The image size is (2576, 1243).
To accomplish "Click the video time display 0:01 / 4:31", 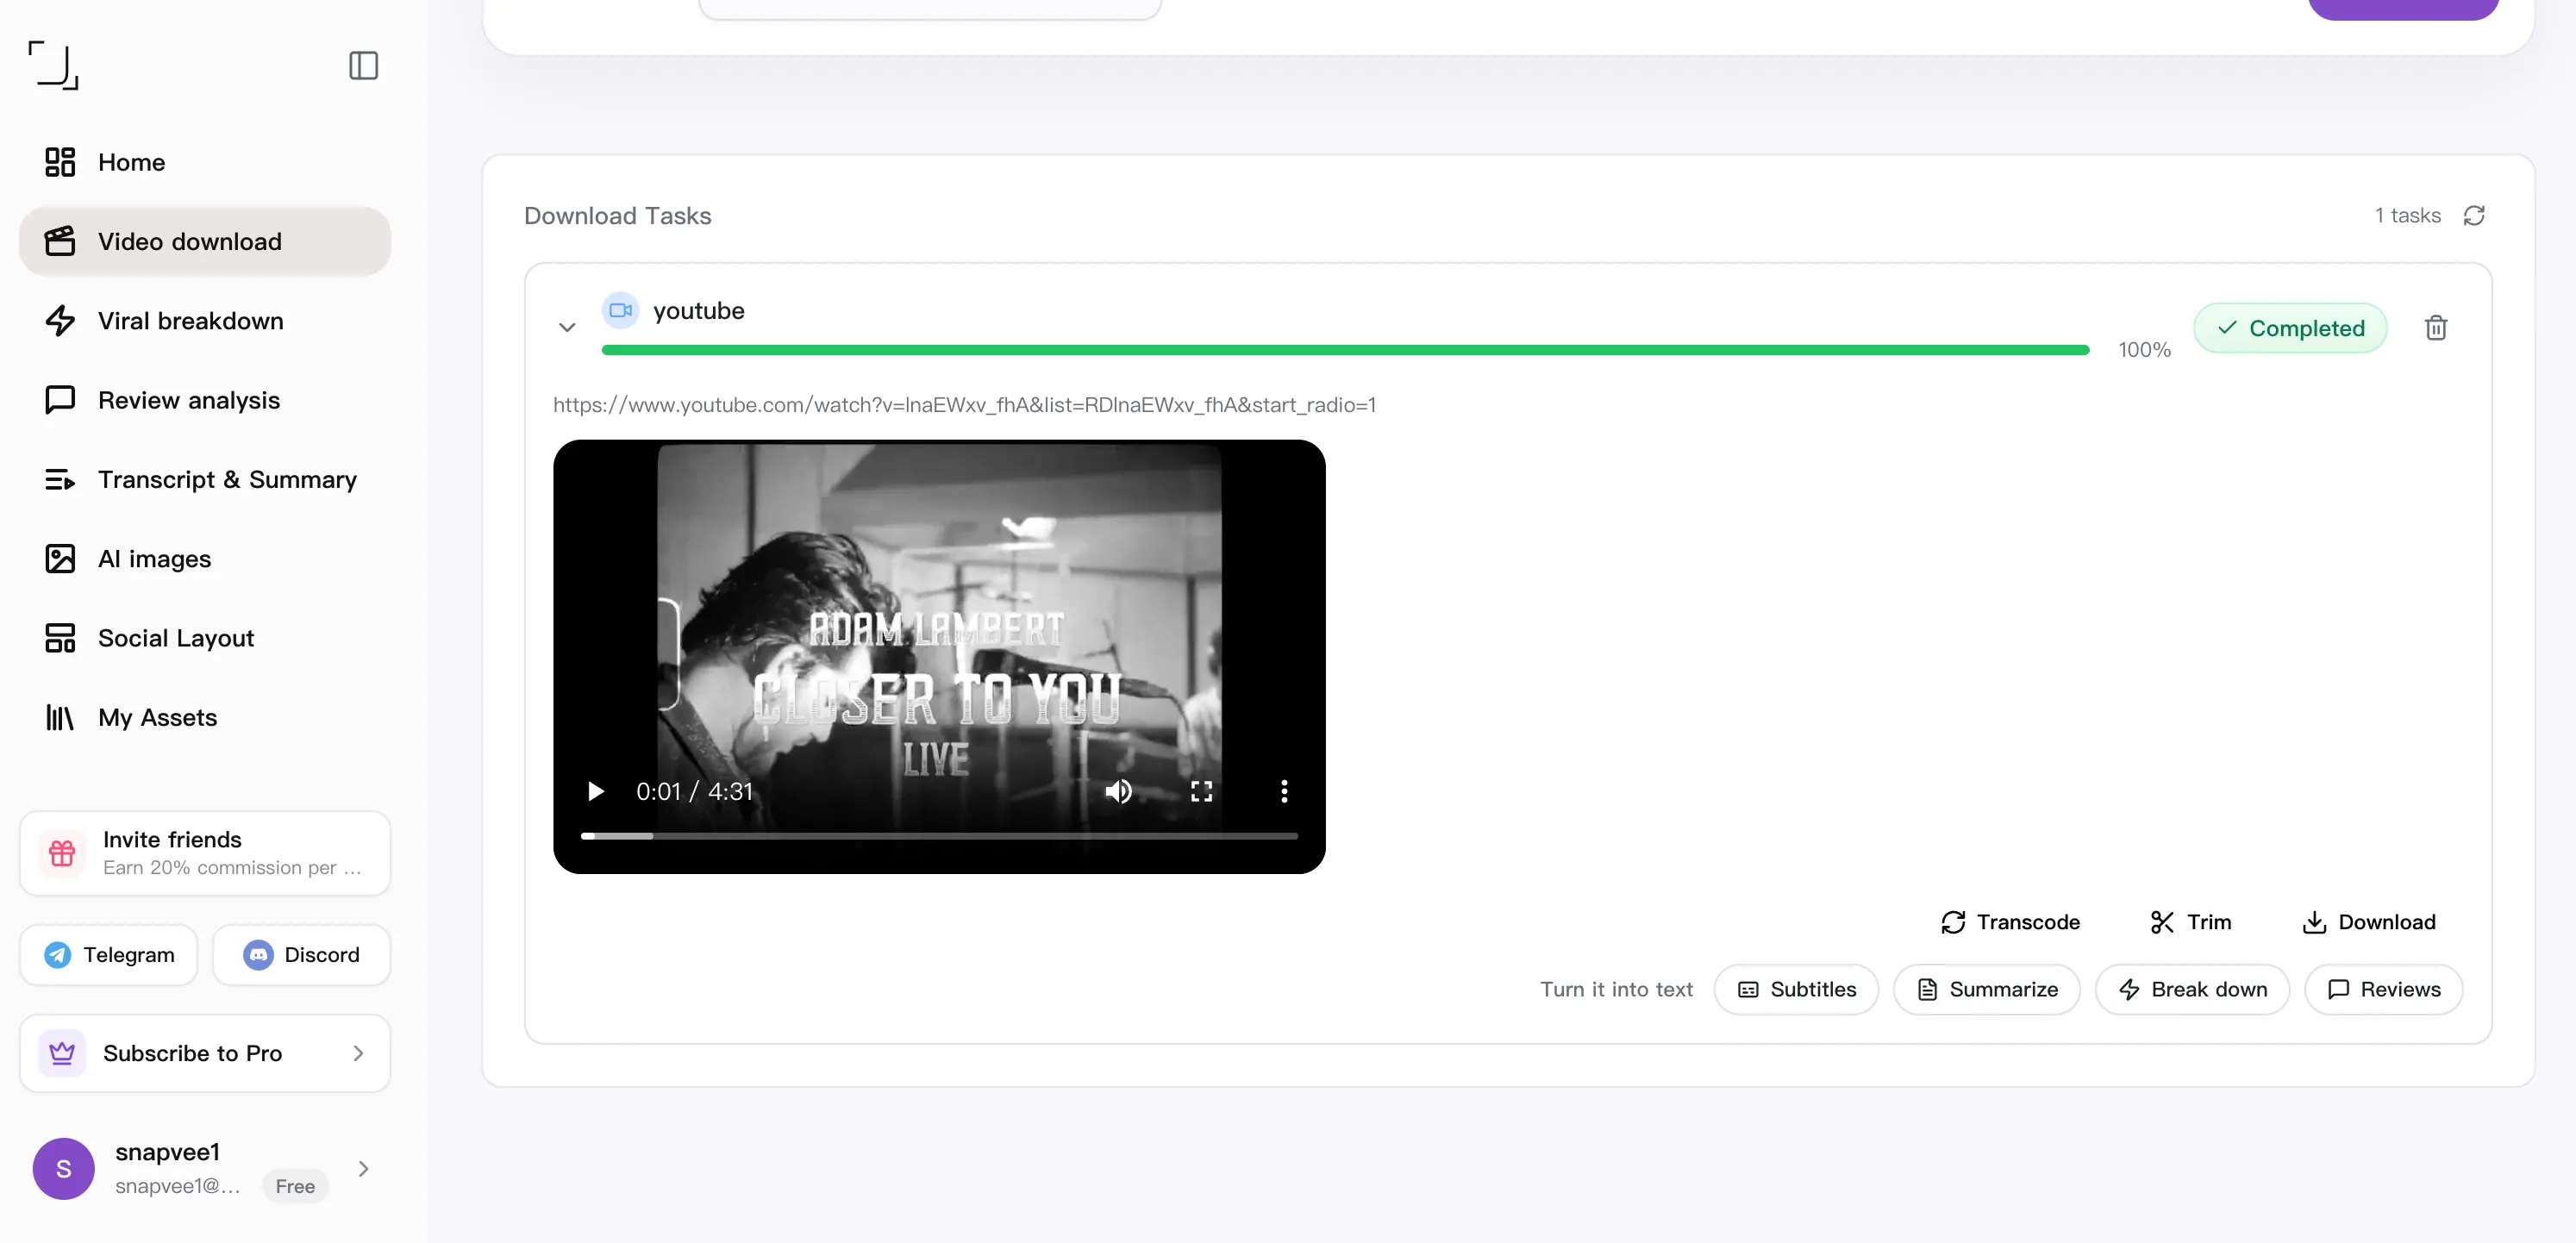I will point(694,791).
